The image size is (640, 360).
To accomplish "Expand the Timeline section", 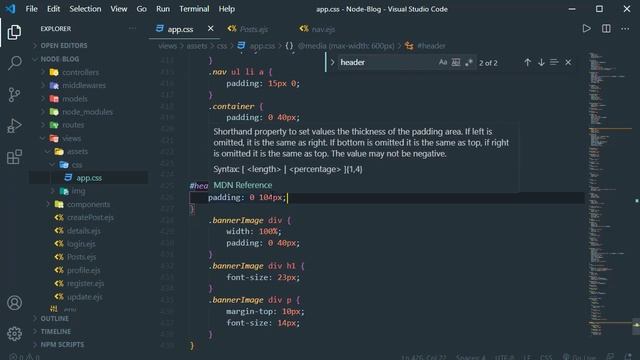I will pos(56,332).
